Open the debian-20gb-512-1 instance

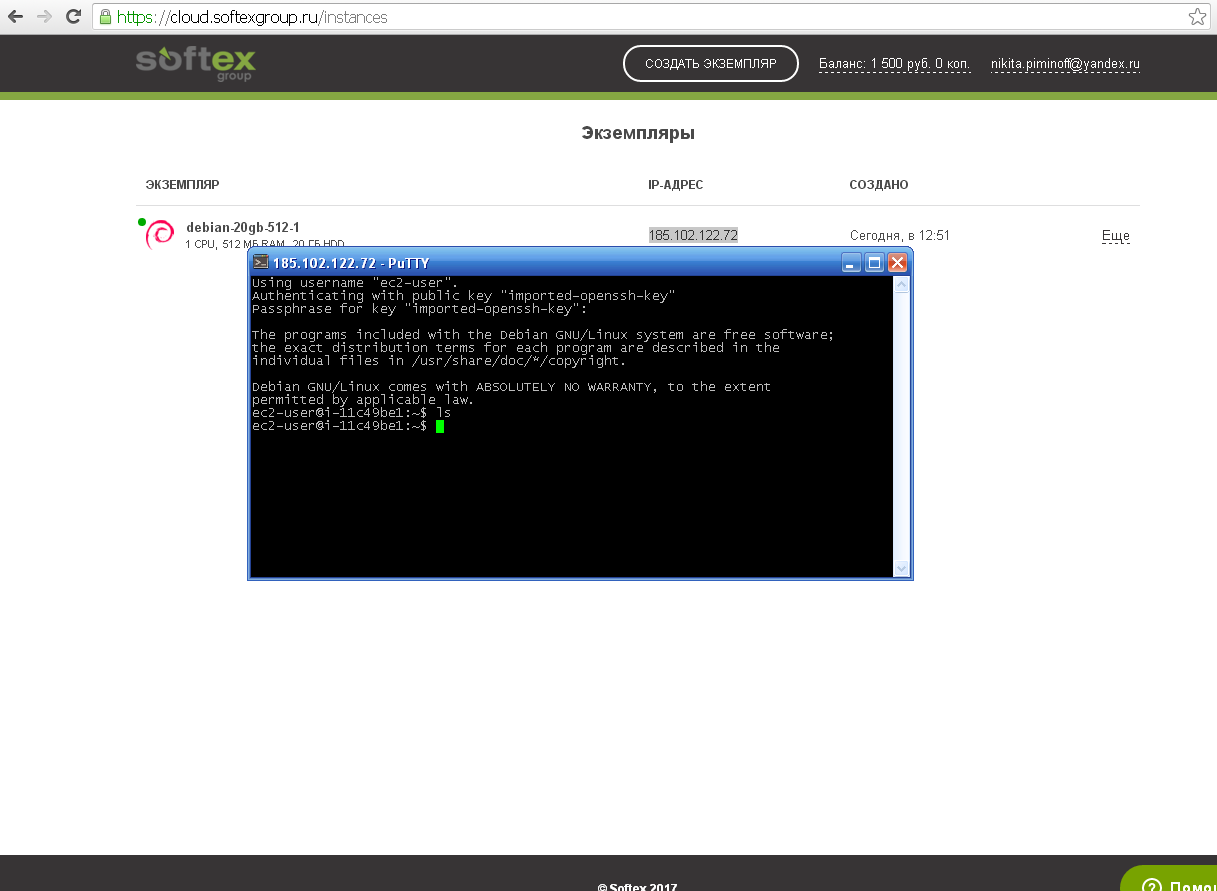pyautogui.click(x=242, y=227)
